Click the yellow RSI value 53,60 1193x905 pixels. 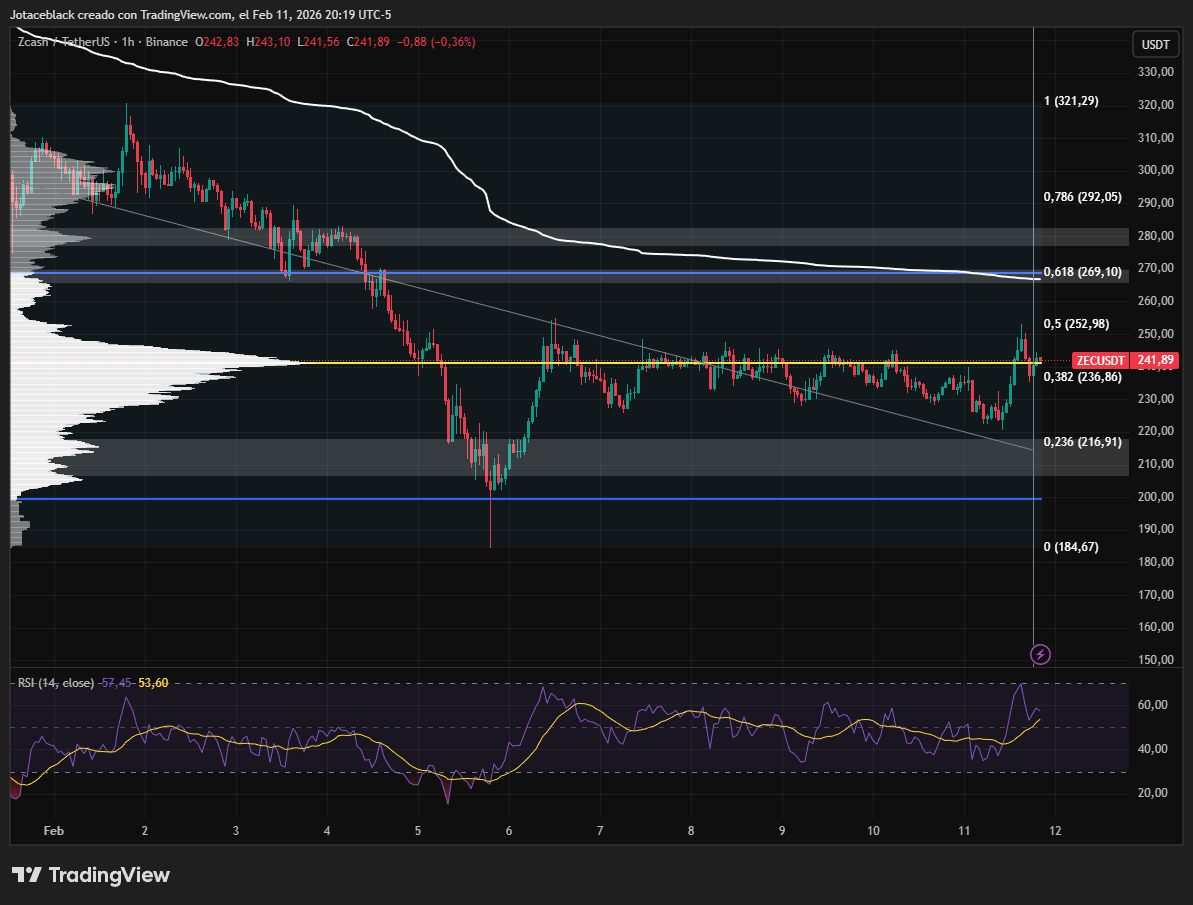coord(153,683)
